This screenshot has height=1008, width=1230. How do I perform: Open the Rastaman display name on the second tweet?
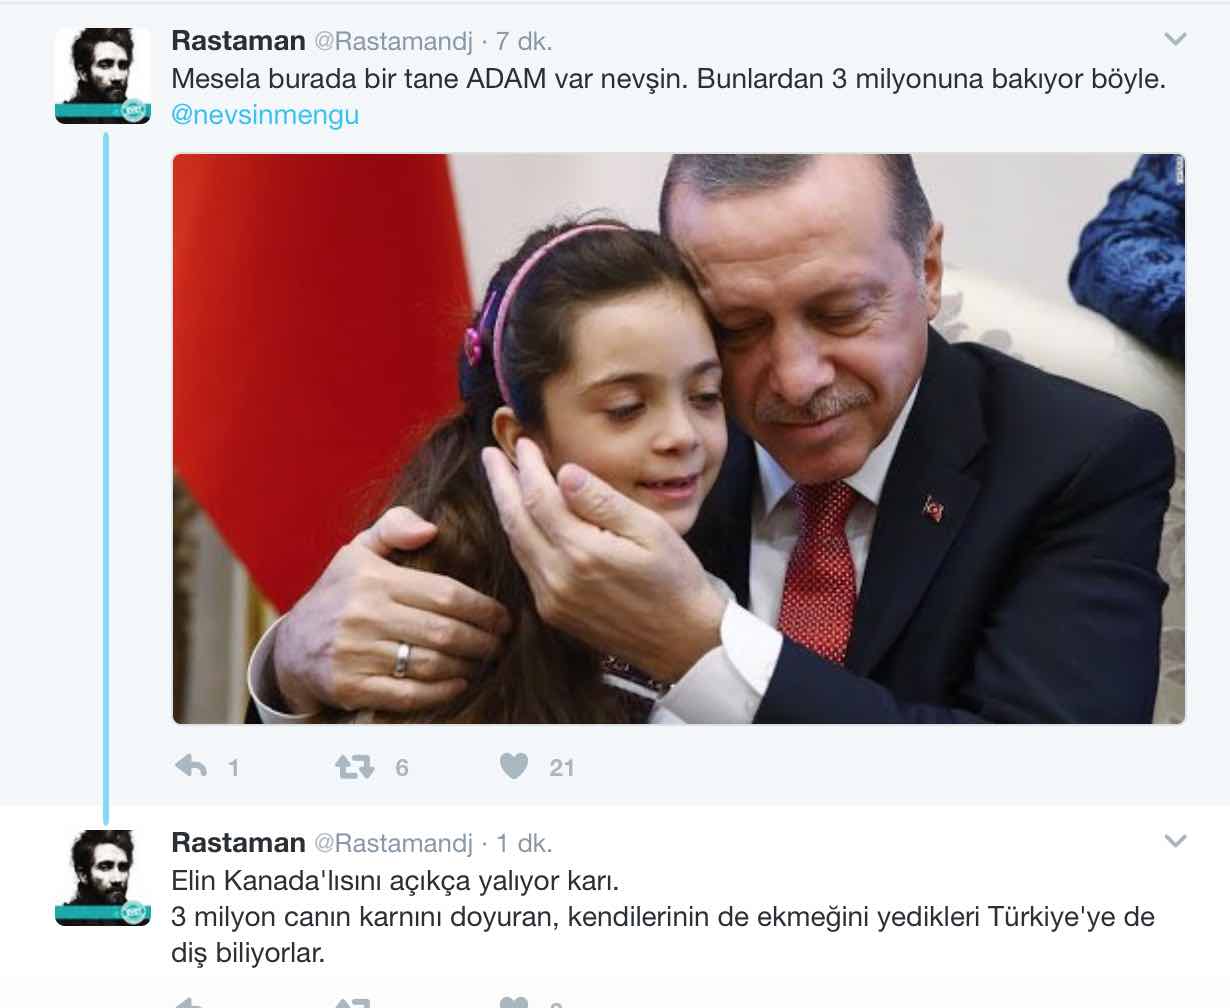click(x=239, y=842)
